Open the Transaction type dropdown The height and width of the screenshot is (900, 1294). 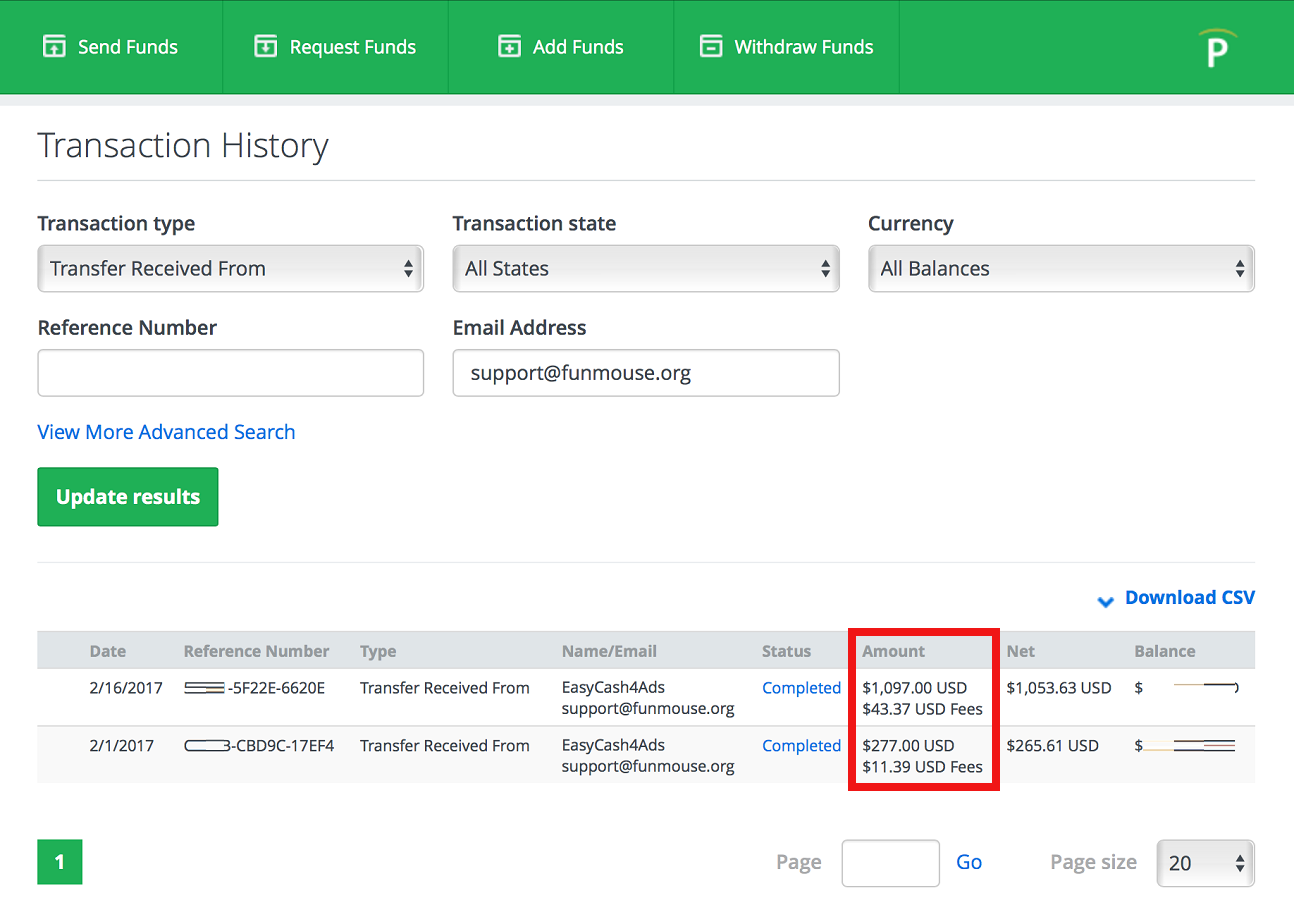pyautogui.click(x=231, y=269)
